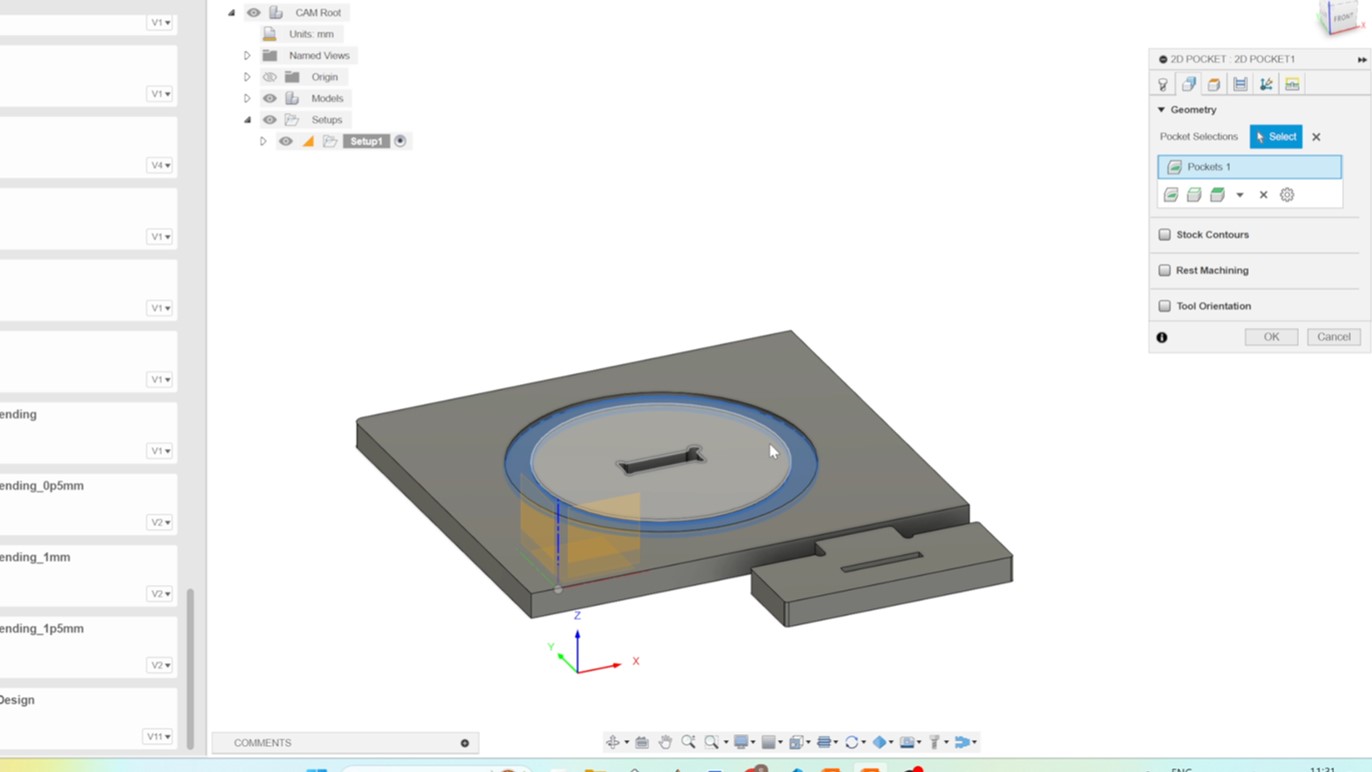
Task: Collapse the Geometry section
Action: tap(1162, 110)
